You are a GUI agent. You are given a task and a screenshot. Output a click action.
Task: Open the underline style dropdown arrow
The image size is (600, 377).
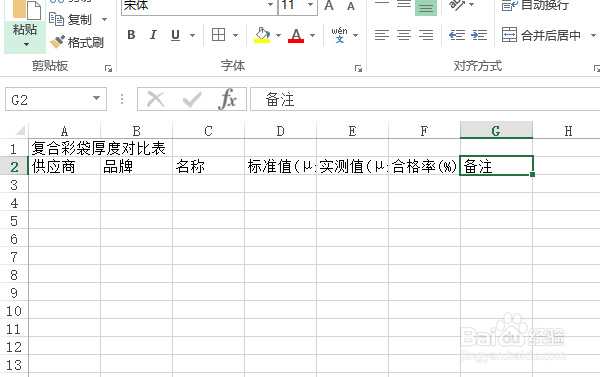192,35
